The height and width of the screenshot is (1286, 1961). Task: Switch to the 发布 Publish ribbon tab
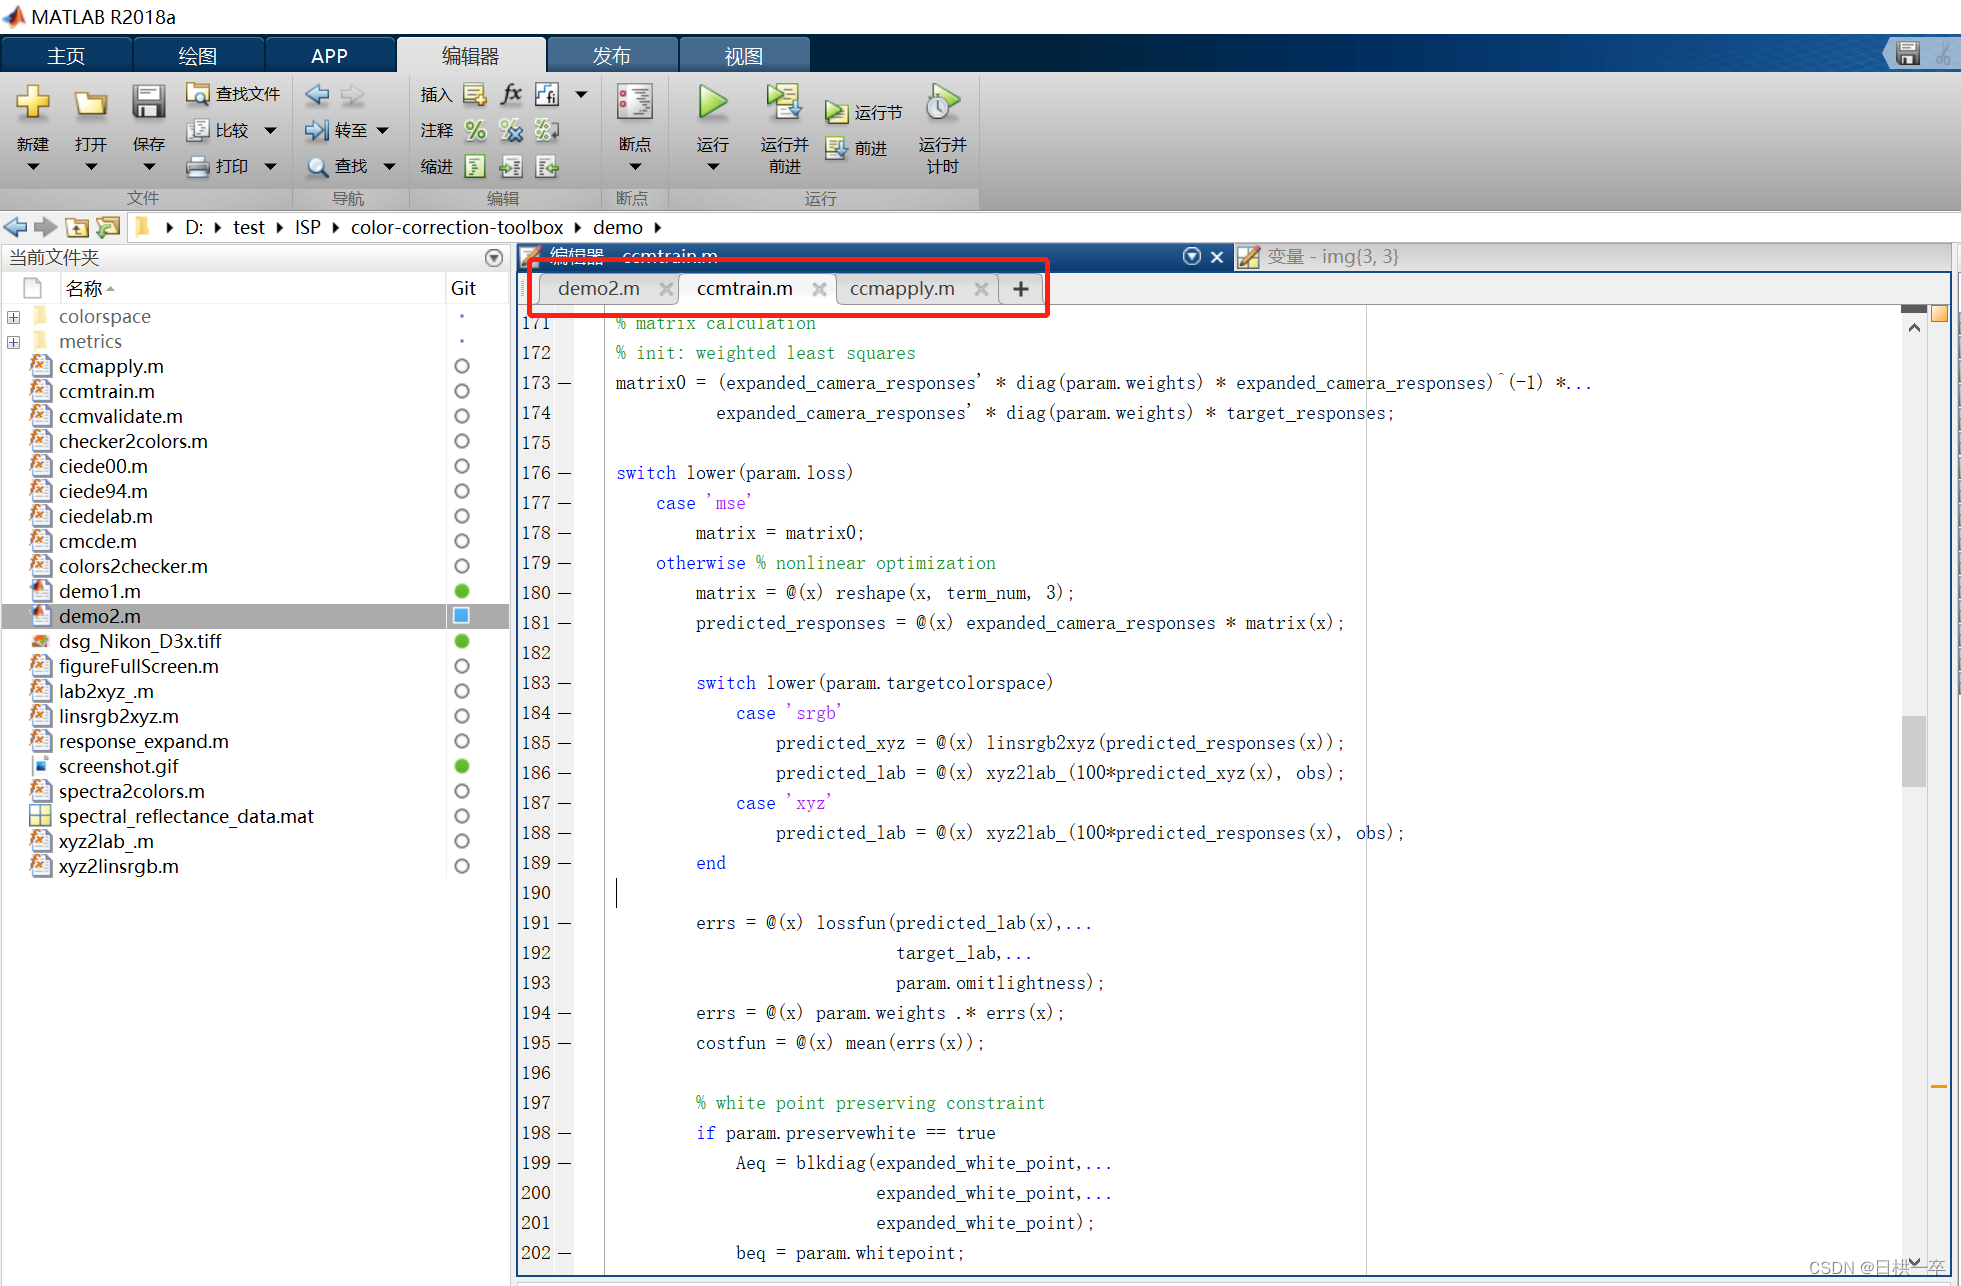[x=611, y=56]
